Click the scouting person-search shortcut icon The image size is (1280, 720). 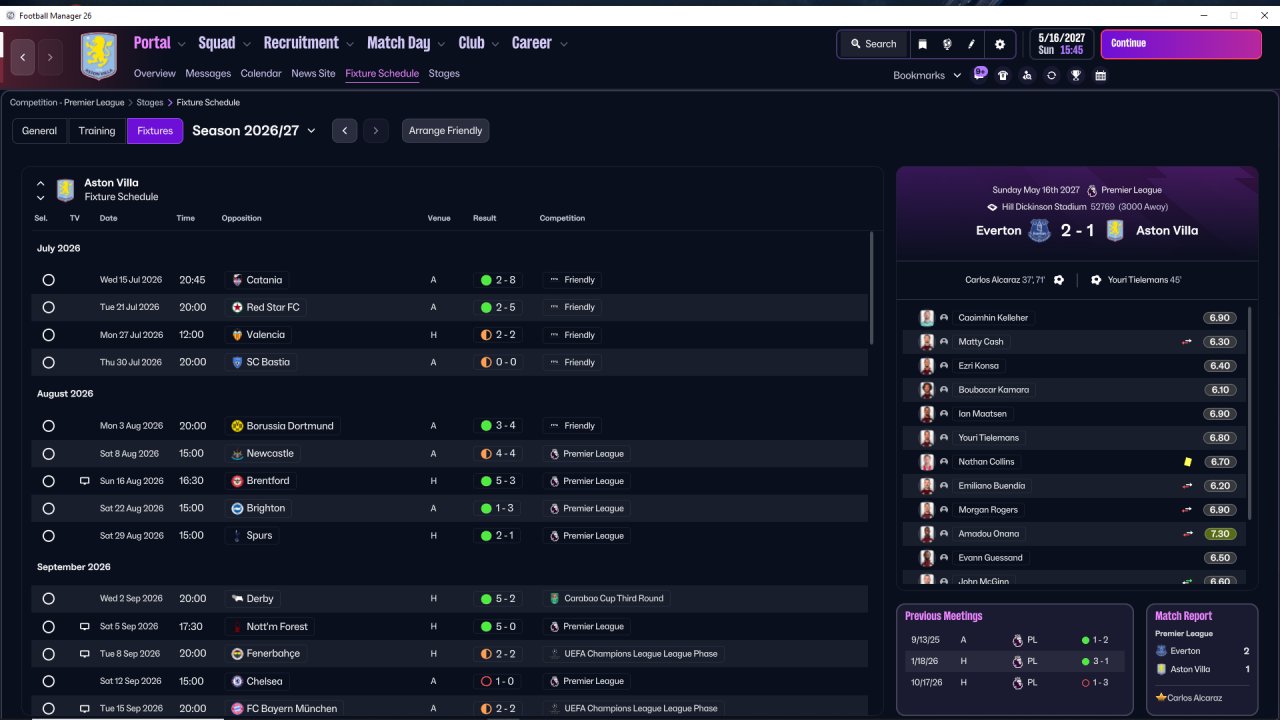1027,75
